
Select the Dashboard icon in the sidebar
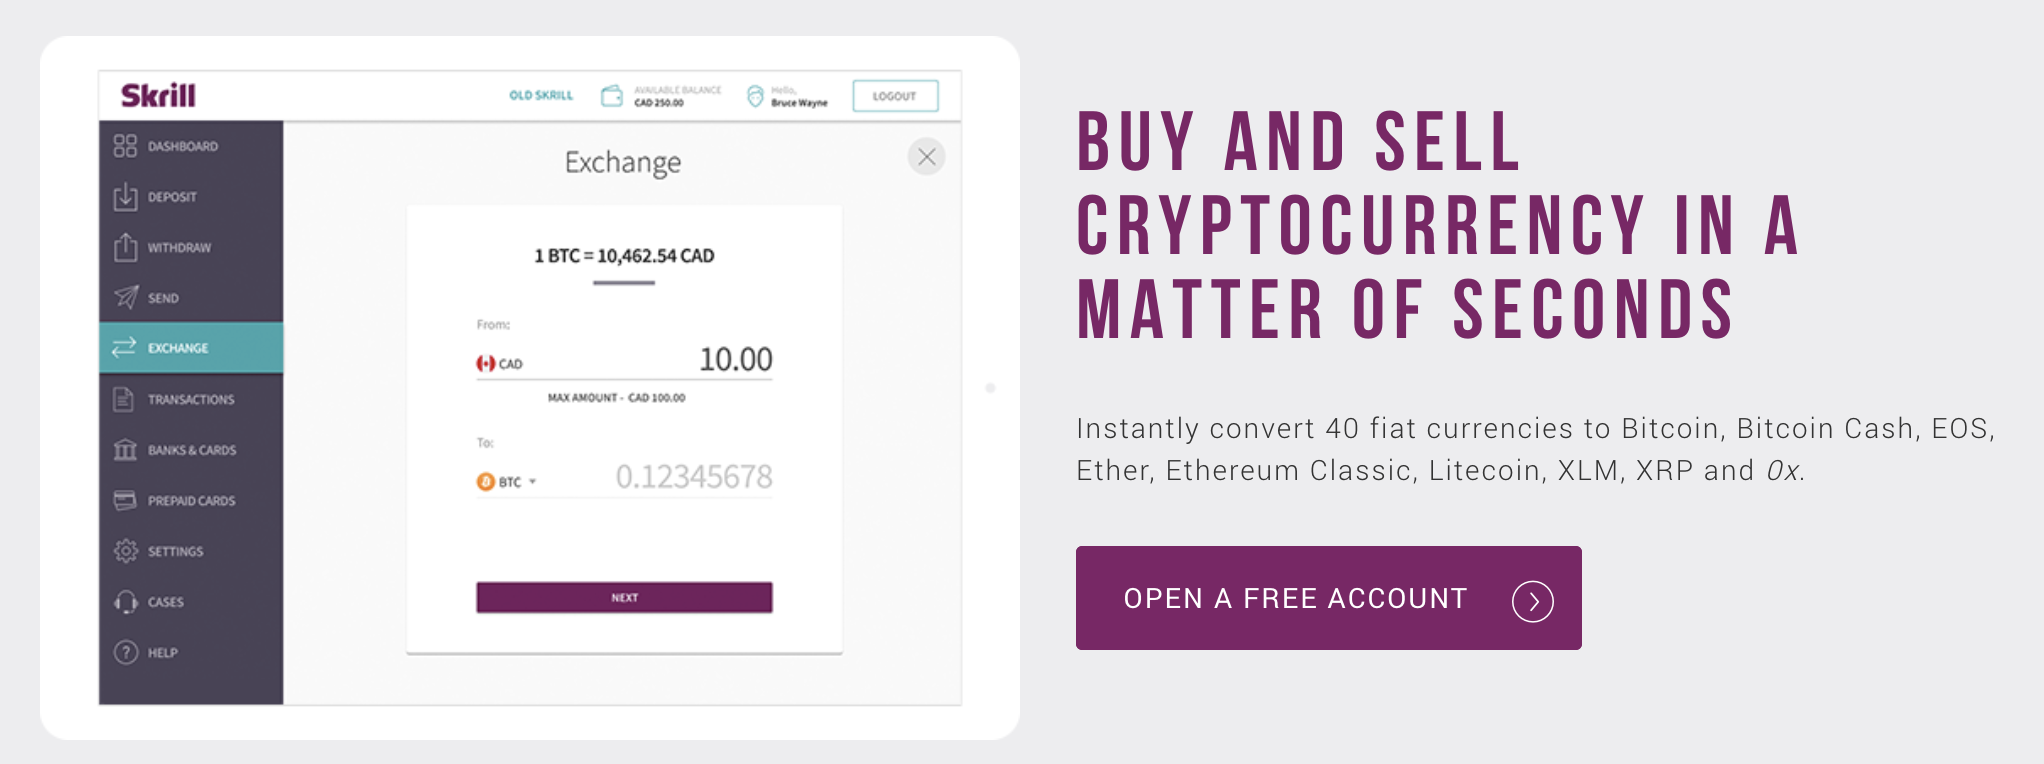coord(124,145)
